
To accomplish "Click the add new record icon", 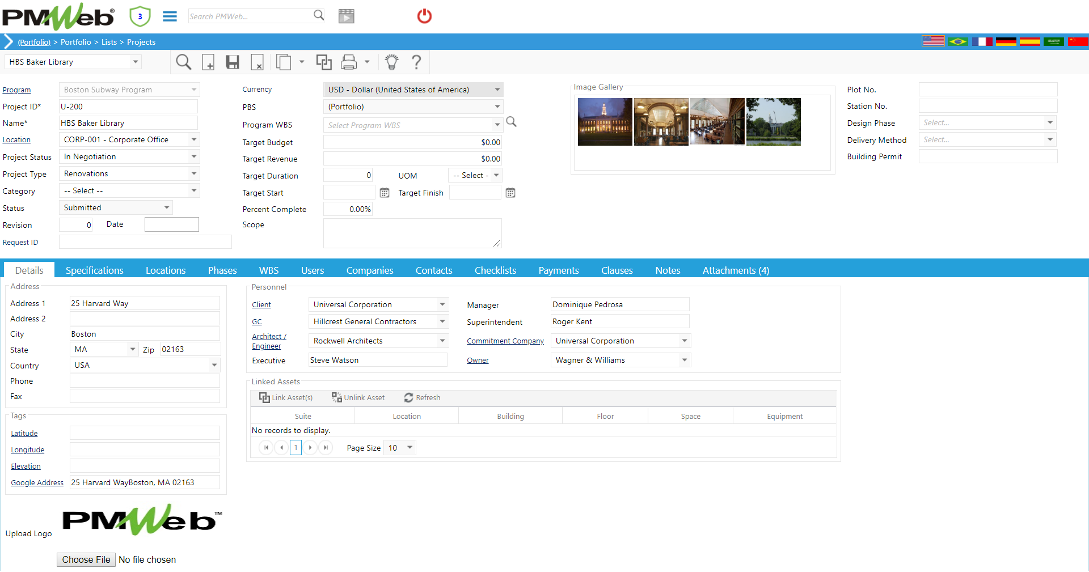I will [208, 62].
